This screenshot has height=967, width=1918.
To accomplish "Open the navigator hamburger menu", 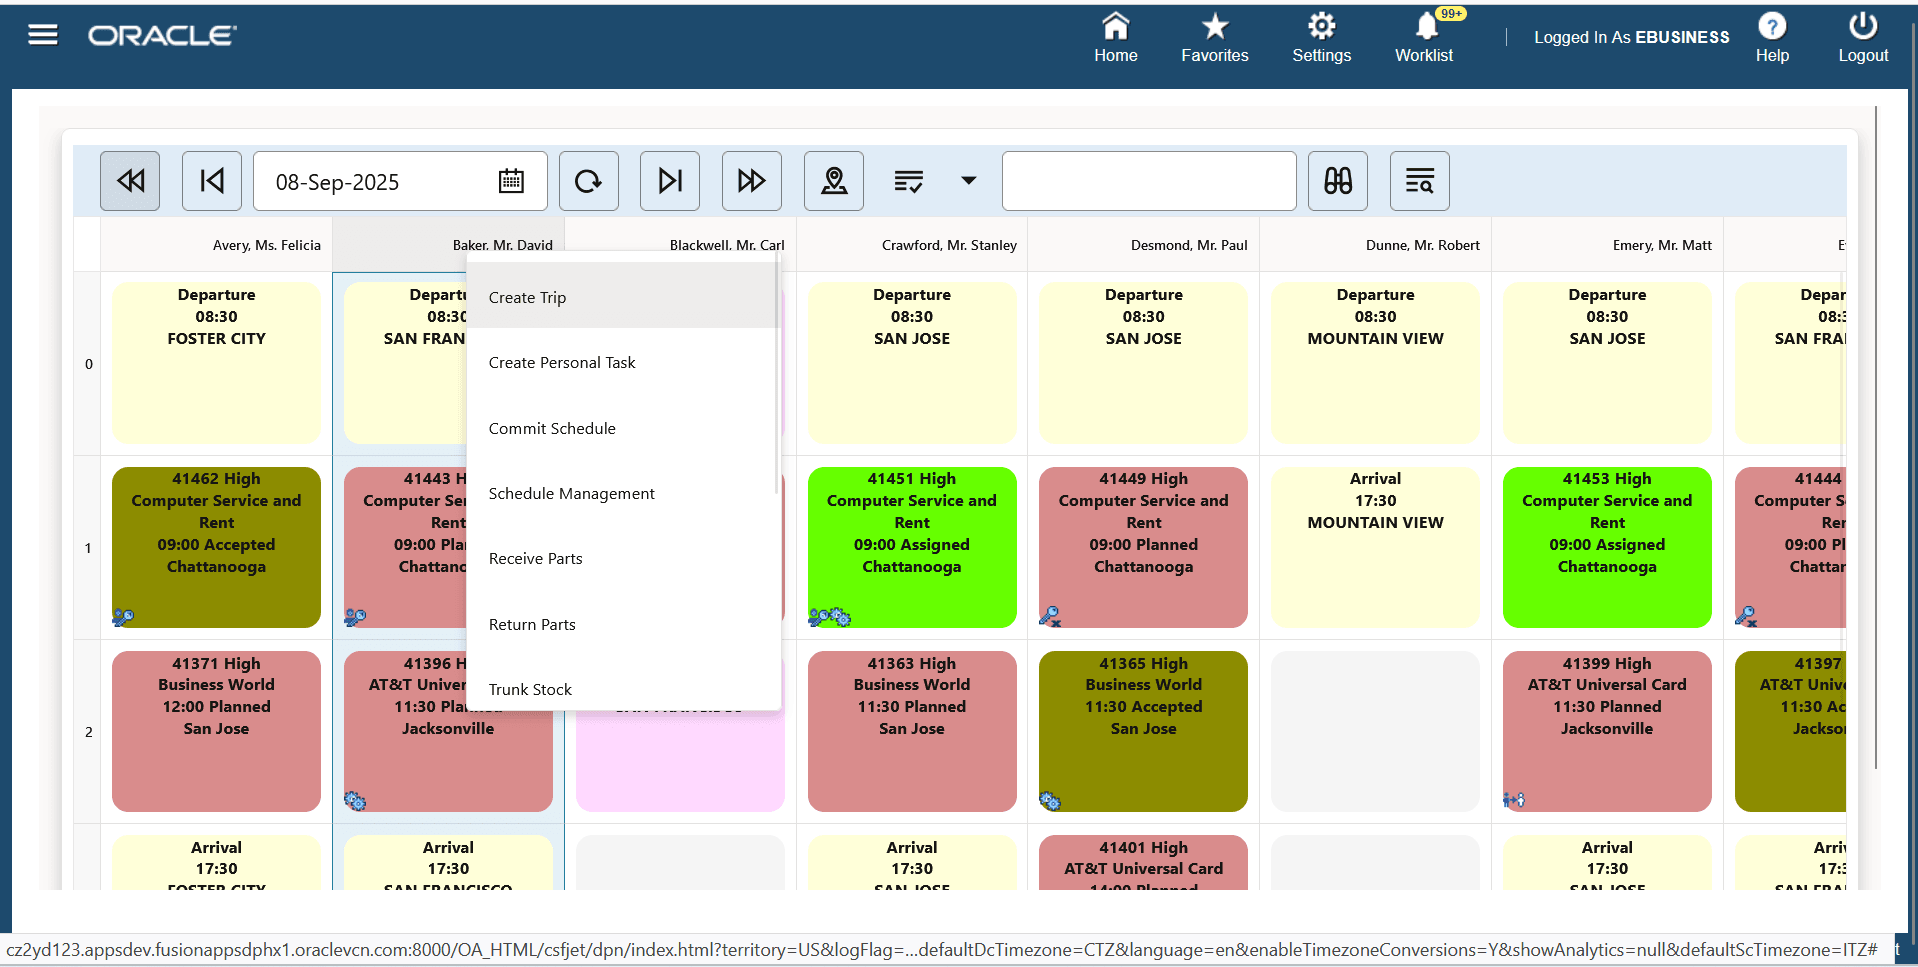I will click(42, 34).
